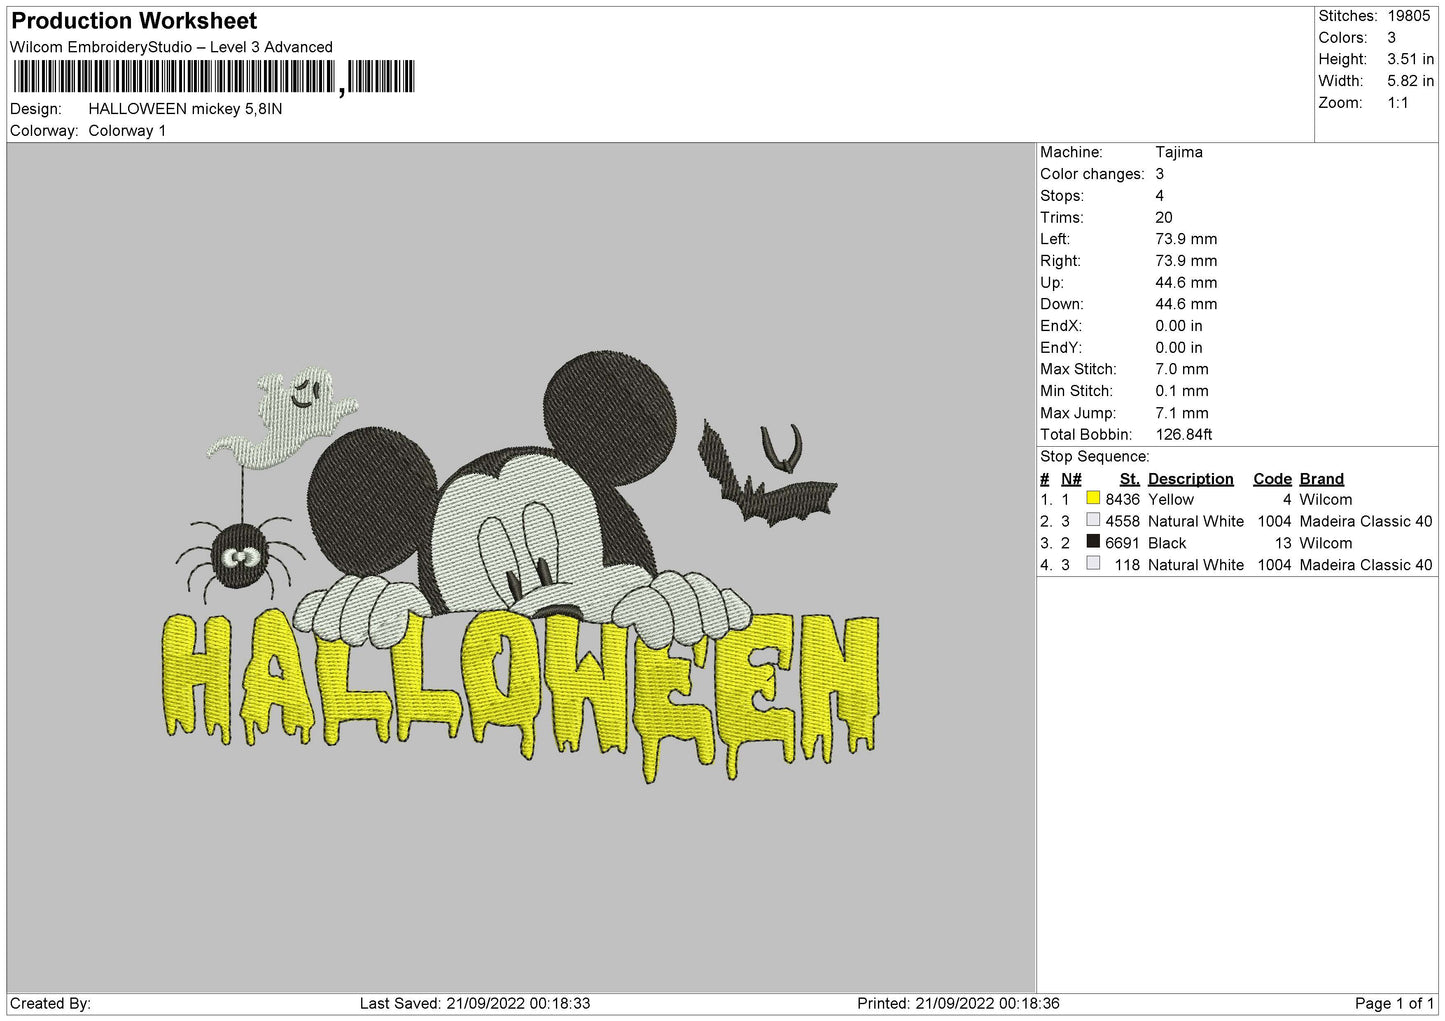This screenshot has height=1021, width=1445.
Task: Click the black spider in the design
Action: click(238, 554)
